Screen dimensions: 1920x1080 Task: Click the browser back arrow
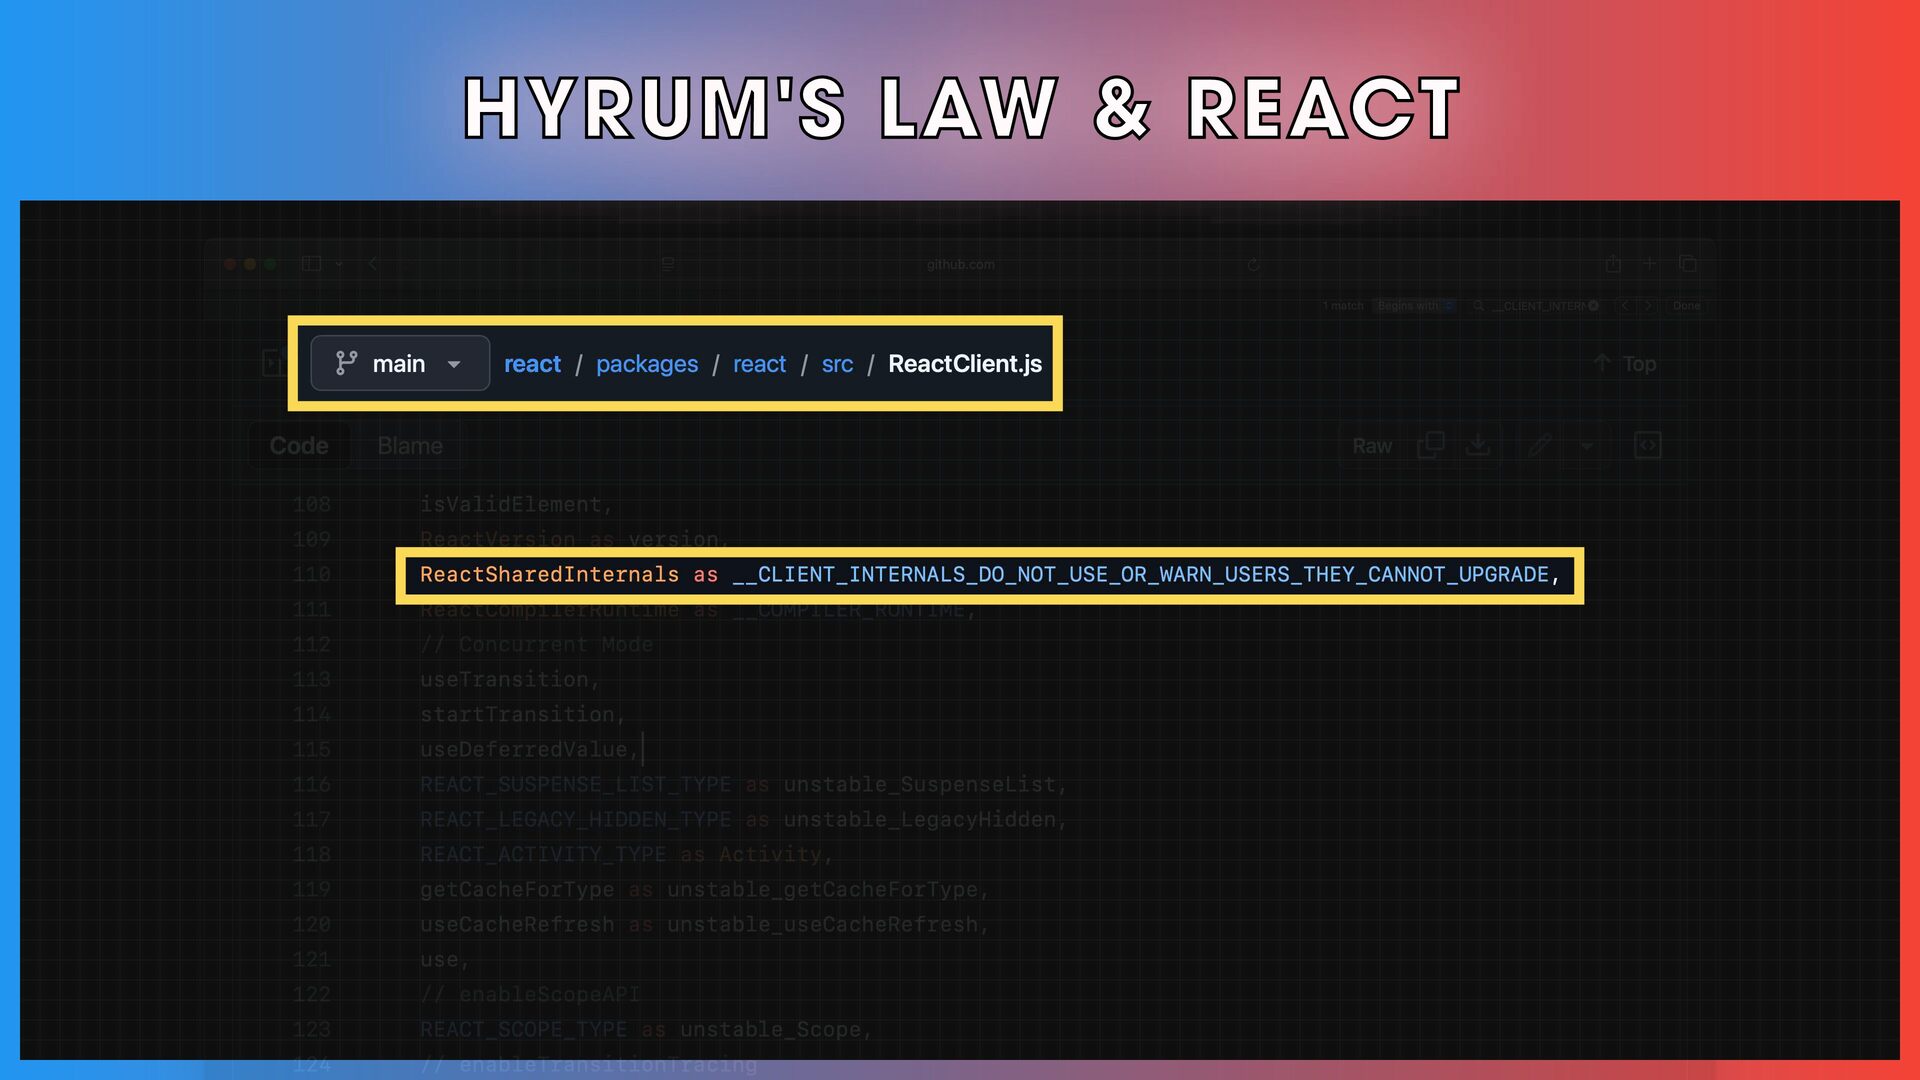click(373, 264)
